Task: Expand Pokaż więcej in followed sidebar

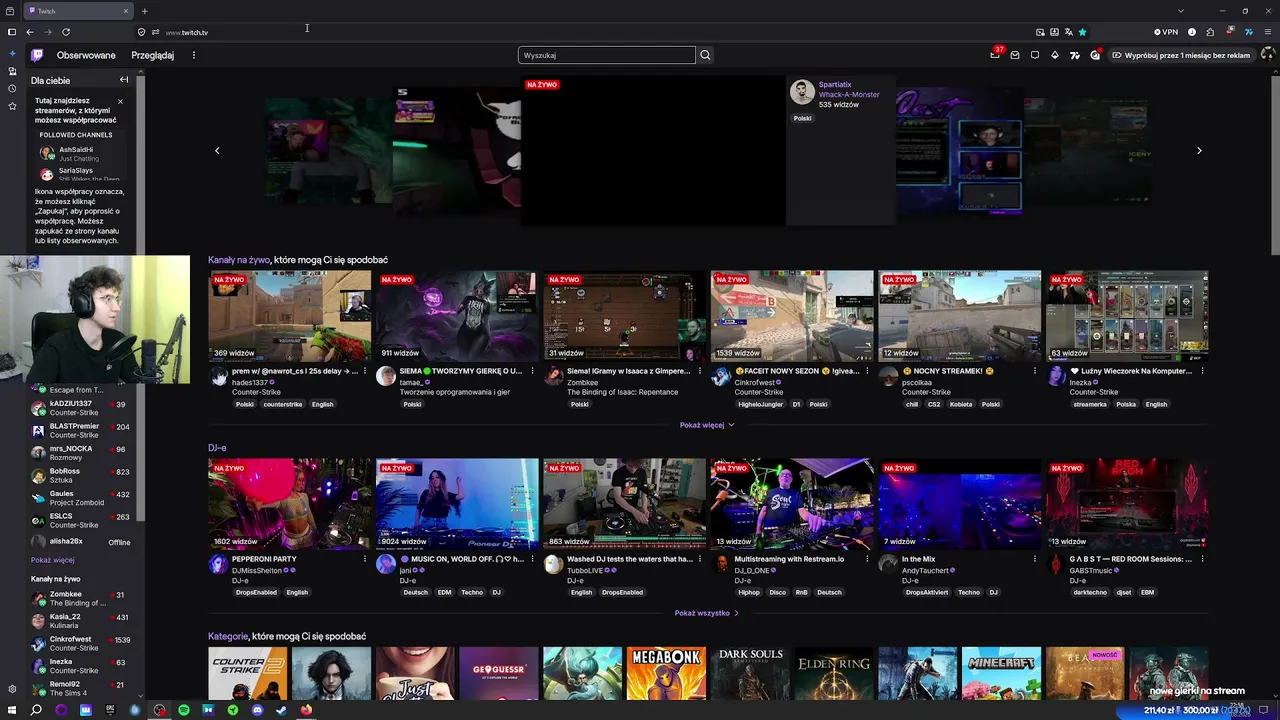Action: (x=52, y=560)
